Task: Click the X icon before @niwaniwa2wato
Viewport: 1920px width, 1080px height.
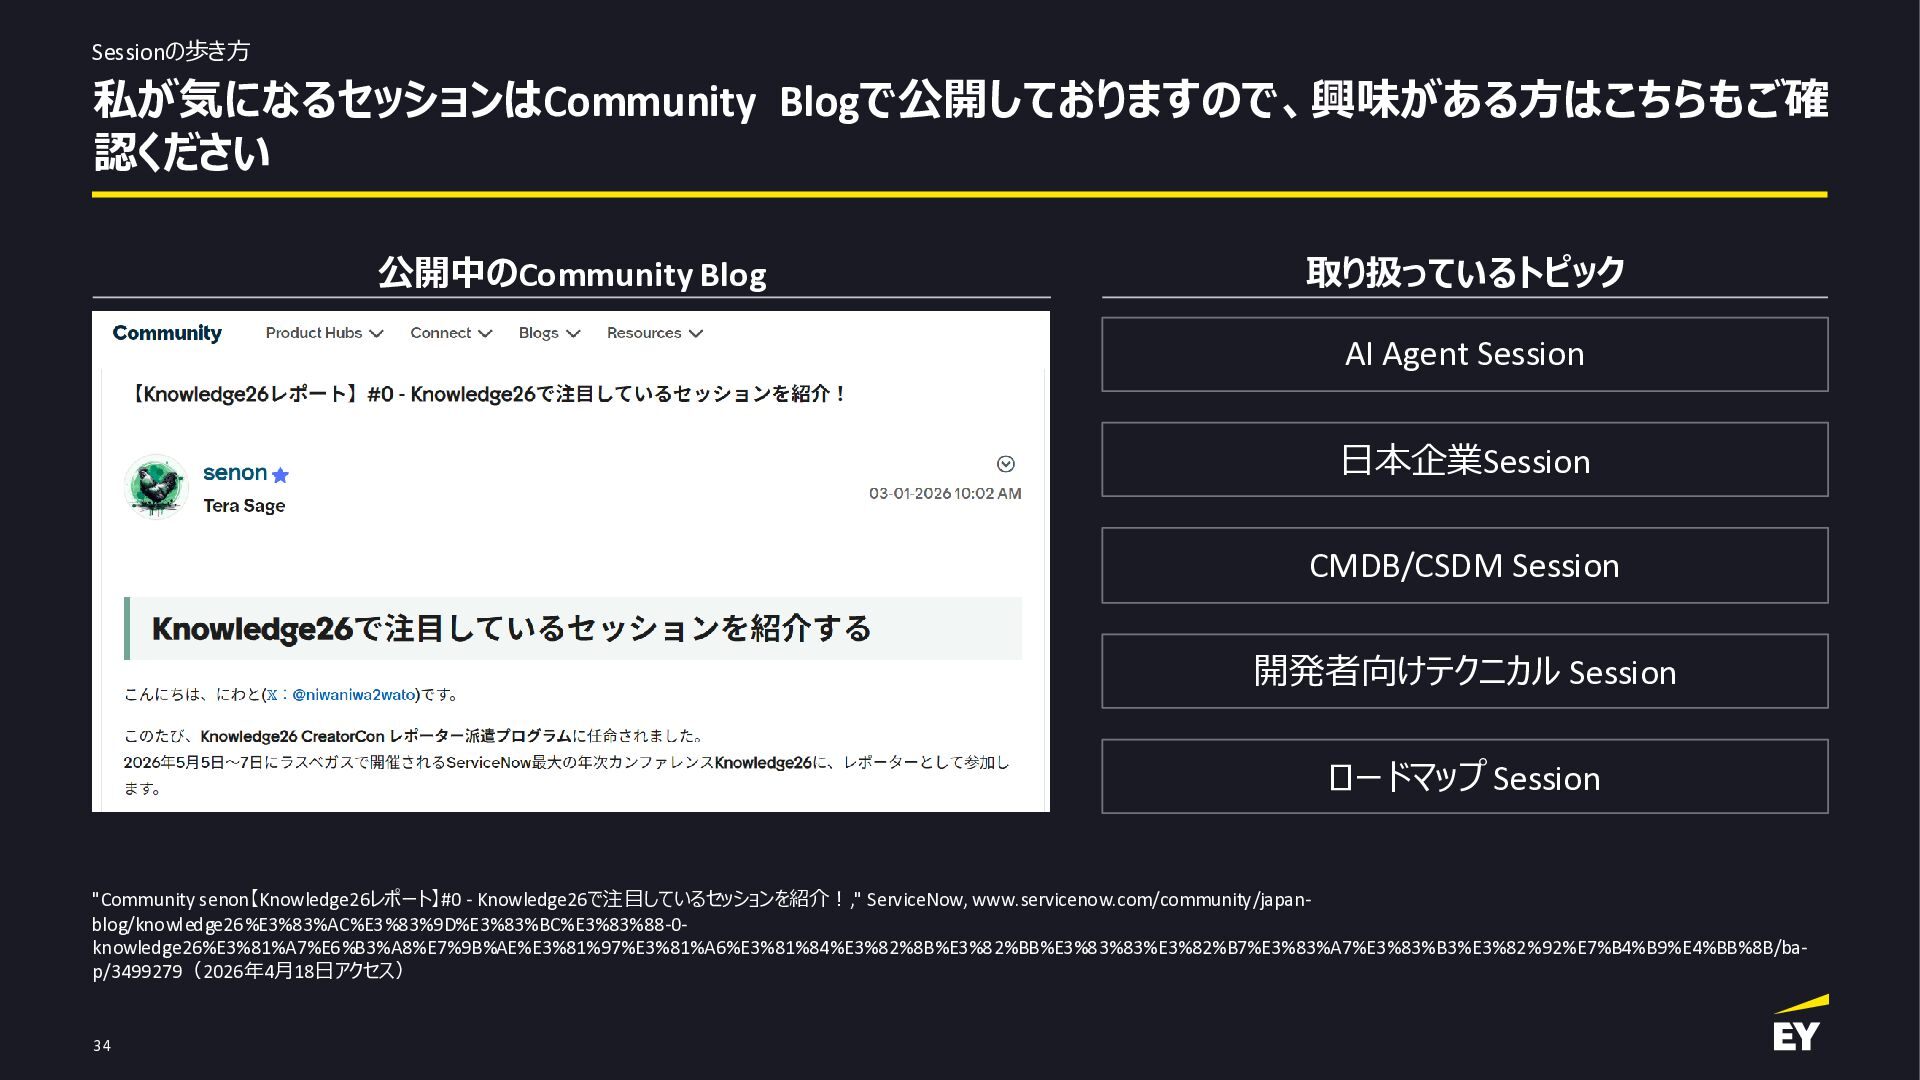Action: 272,695
